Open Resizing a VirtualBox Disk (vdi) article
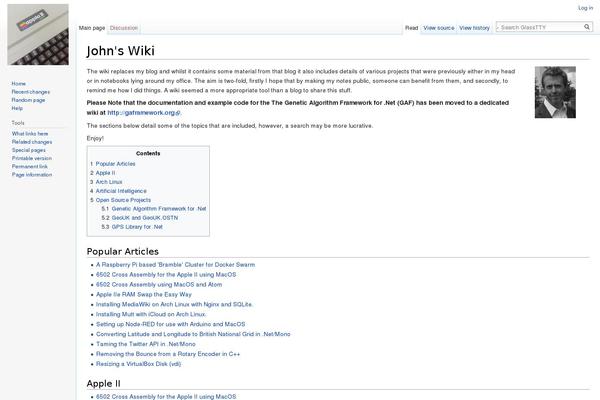The height and width of the screenshot is (400, 600). 139,364
